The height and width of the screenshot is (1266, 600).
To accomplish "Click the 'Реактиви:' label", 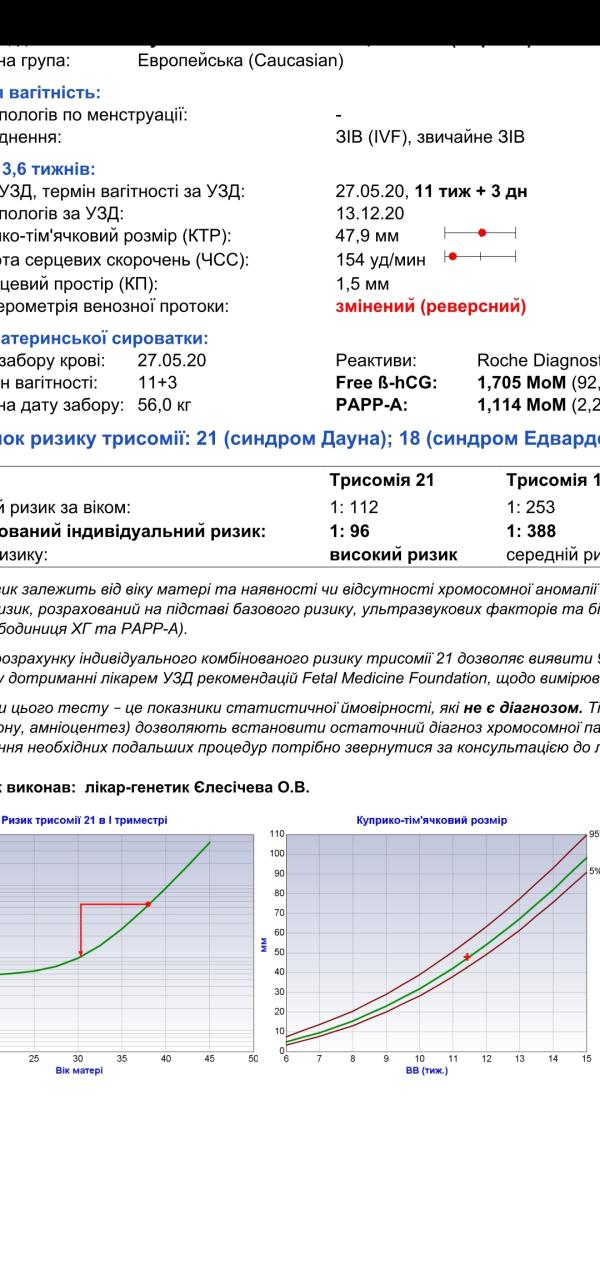I will [376, 360].
